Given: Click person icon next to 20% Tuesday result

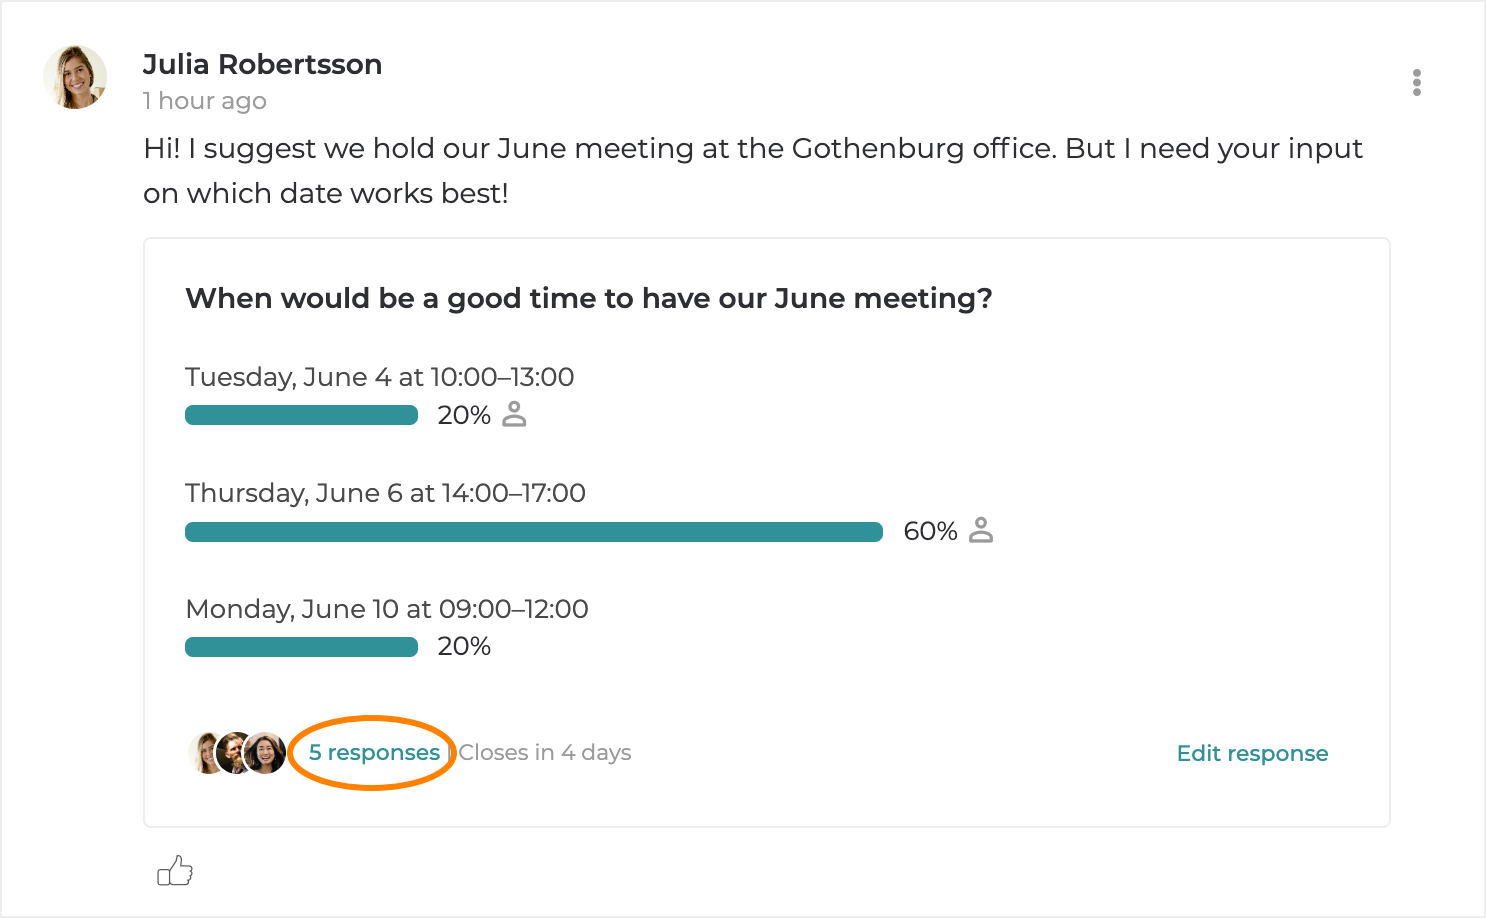Looking at the screenshot, I should (x=514, y=414).
